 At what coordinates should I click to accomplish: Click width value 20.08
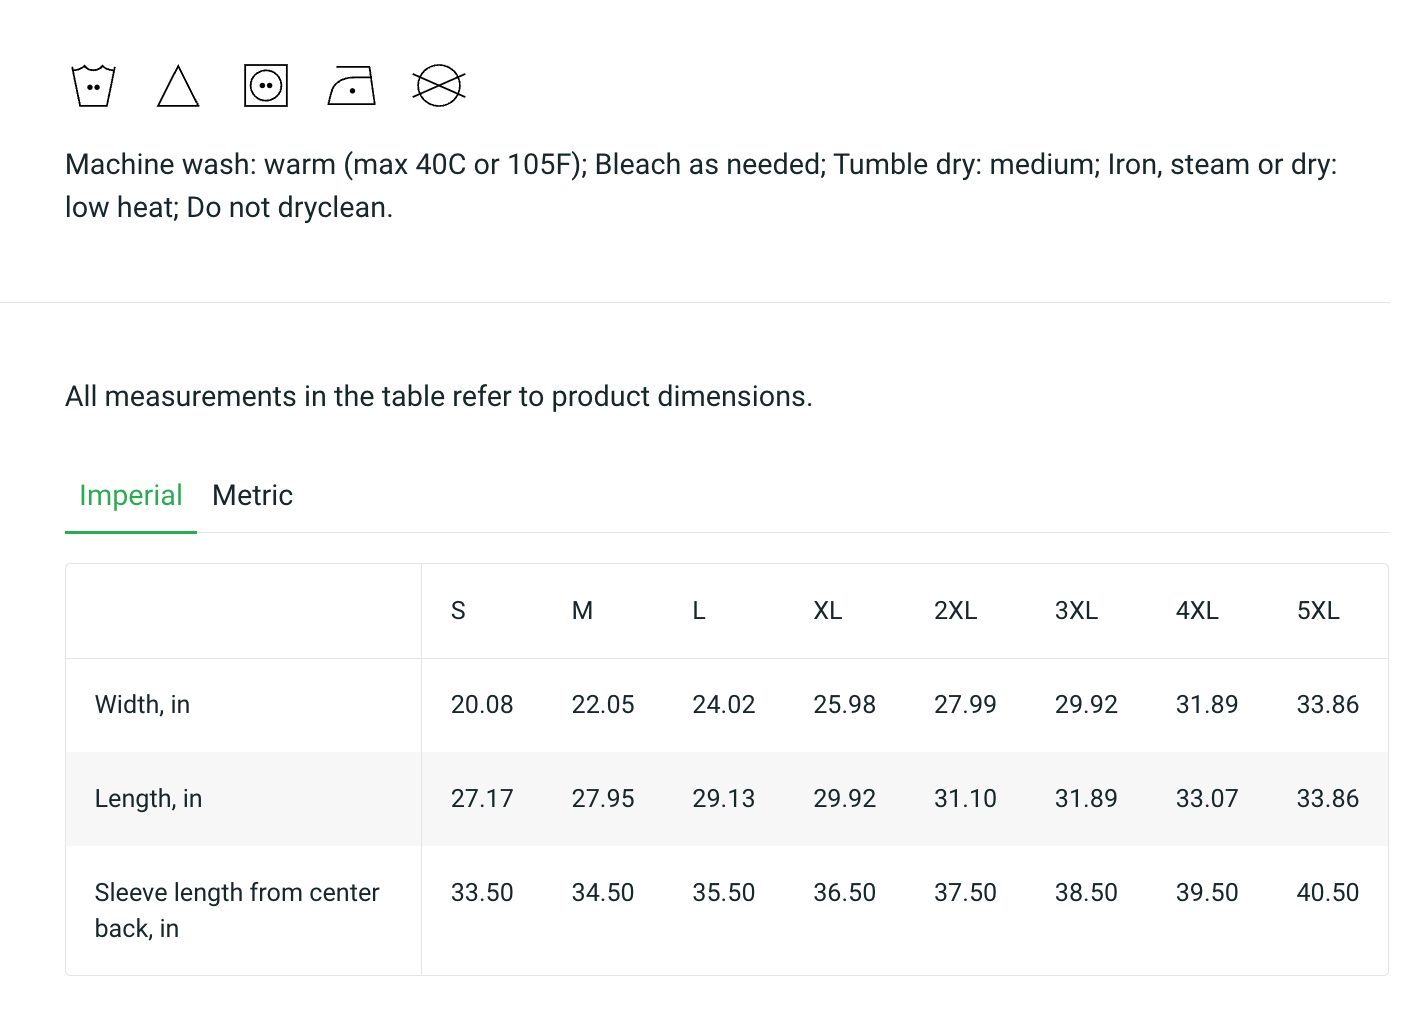[482, 705]
